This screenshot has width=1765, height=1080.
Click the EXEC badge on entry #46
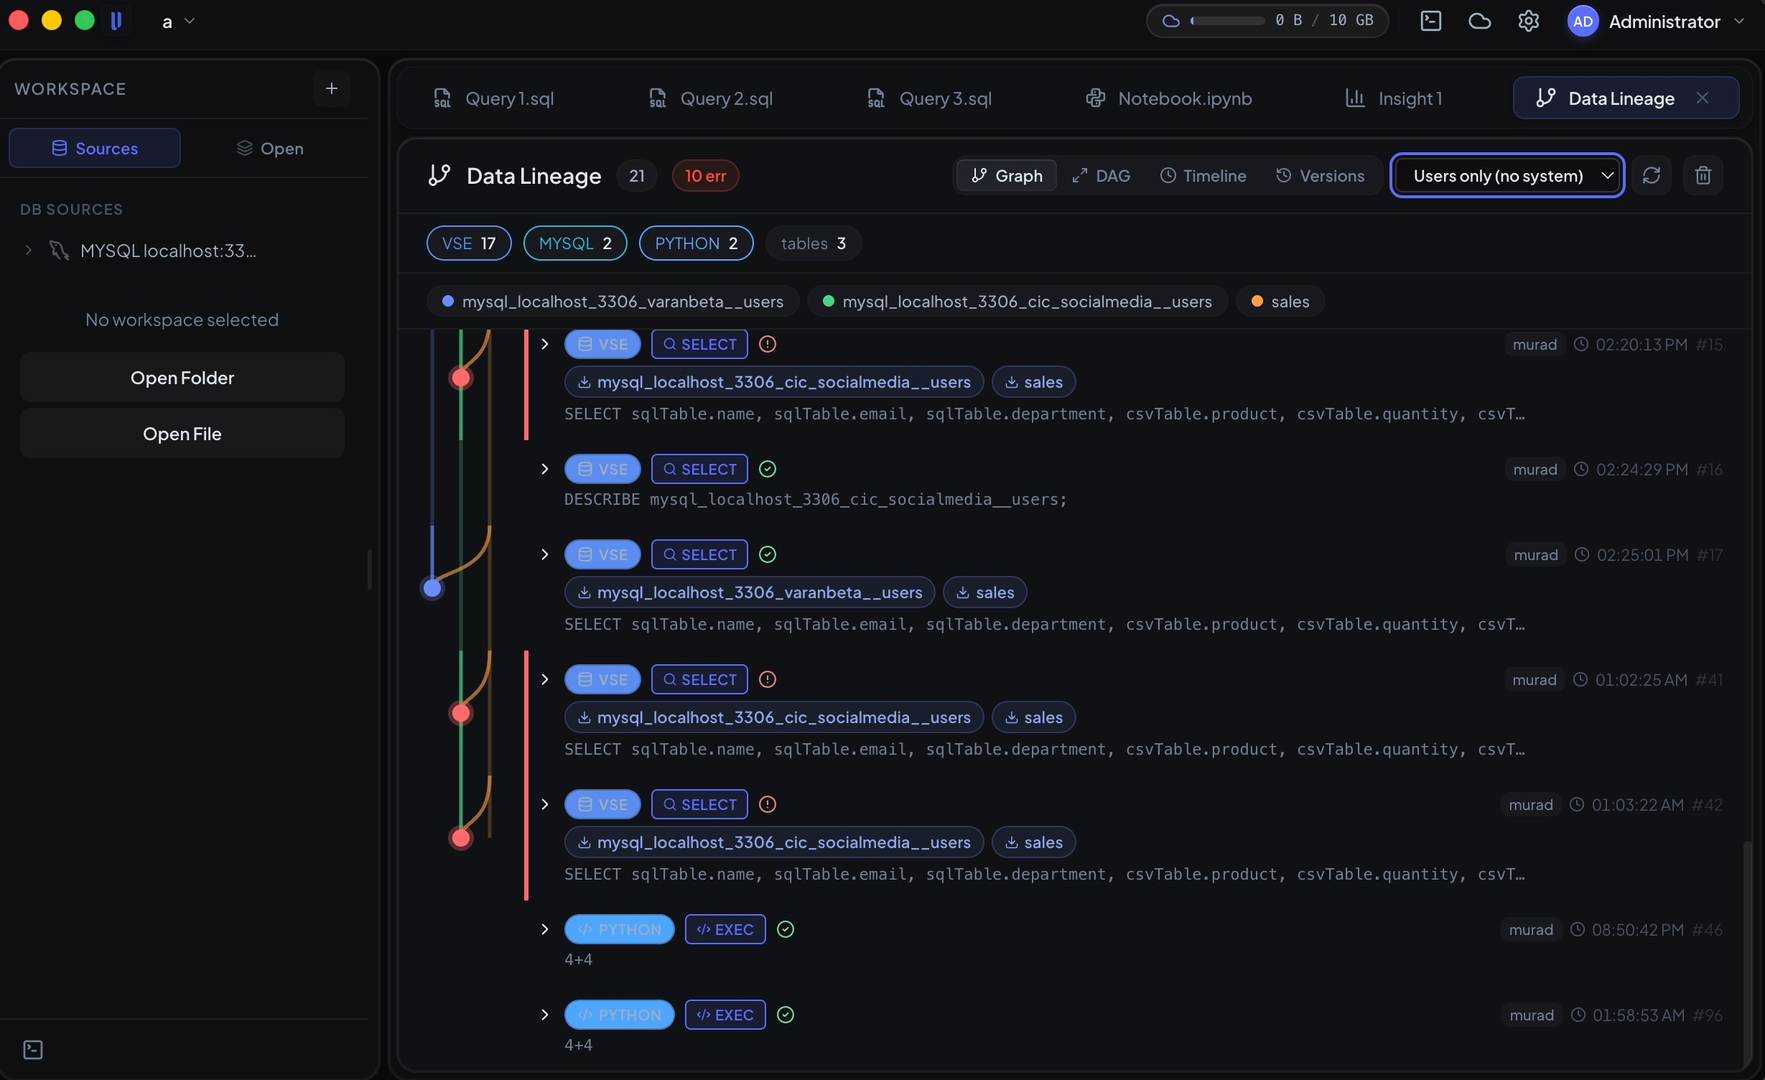[725, 929]
